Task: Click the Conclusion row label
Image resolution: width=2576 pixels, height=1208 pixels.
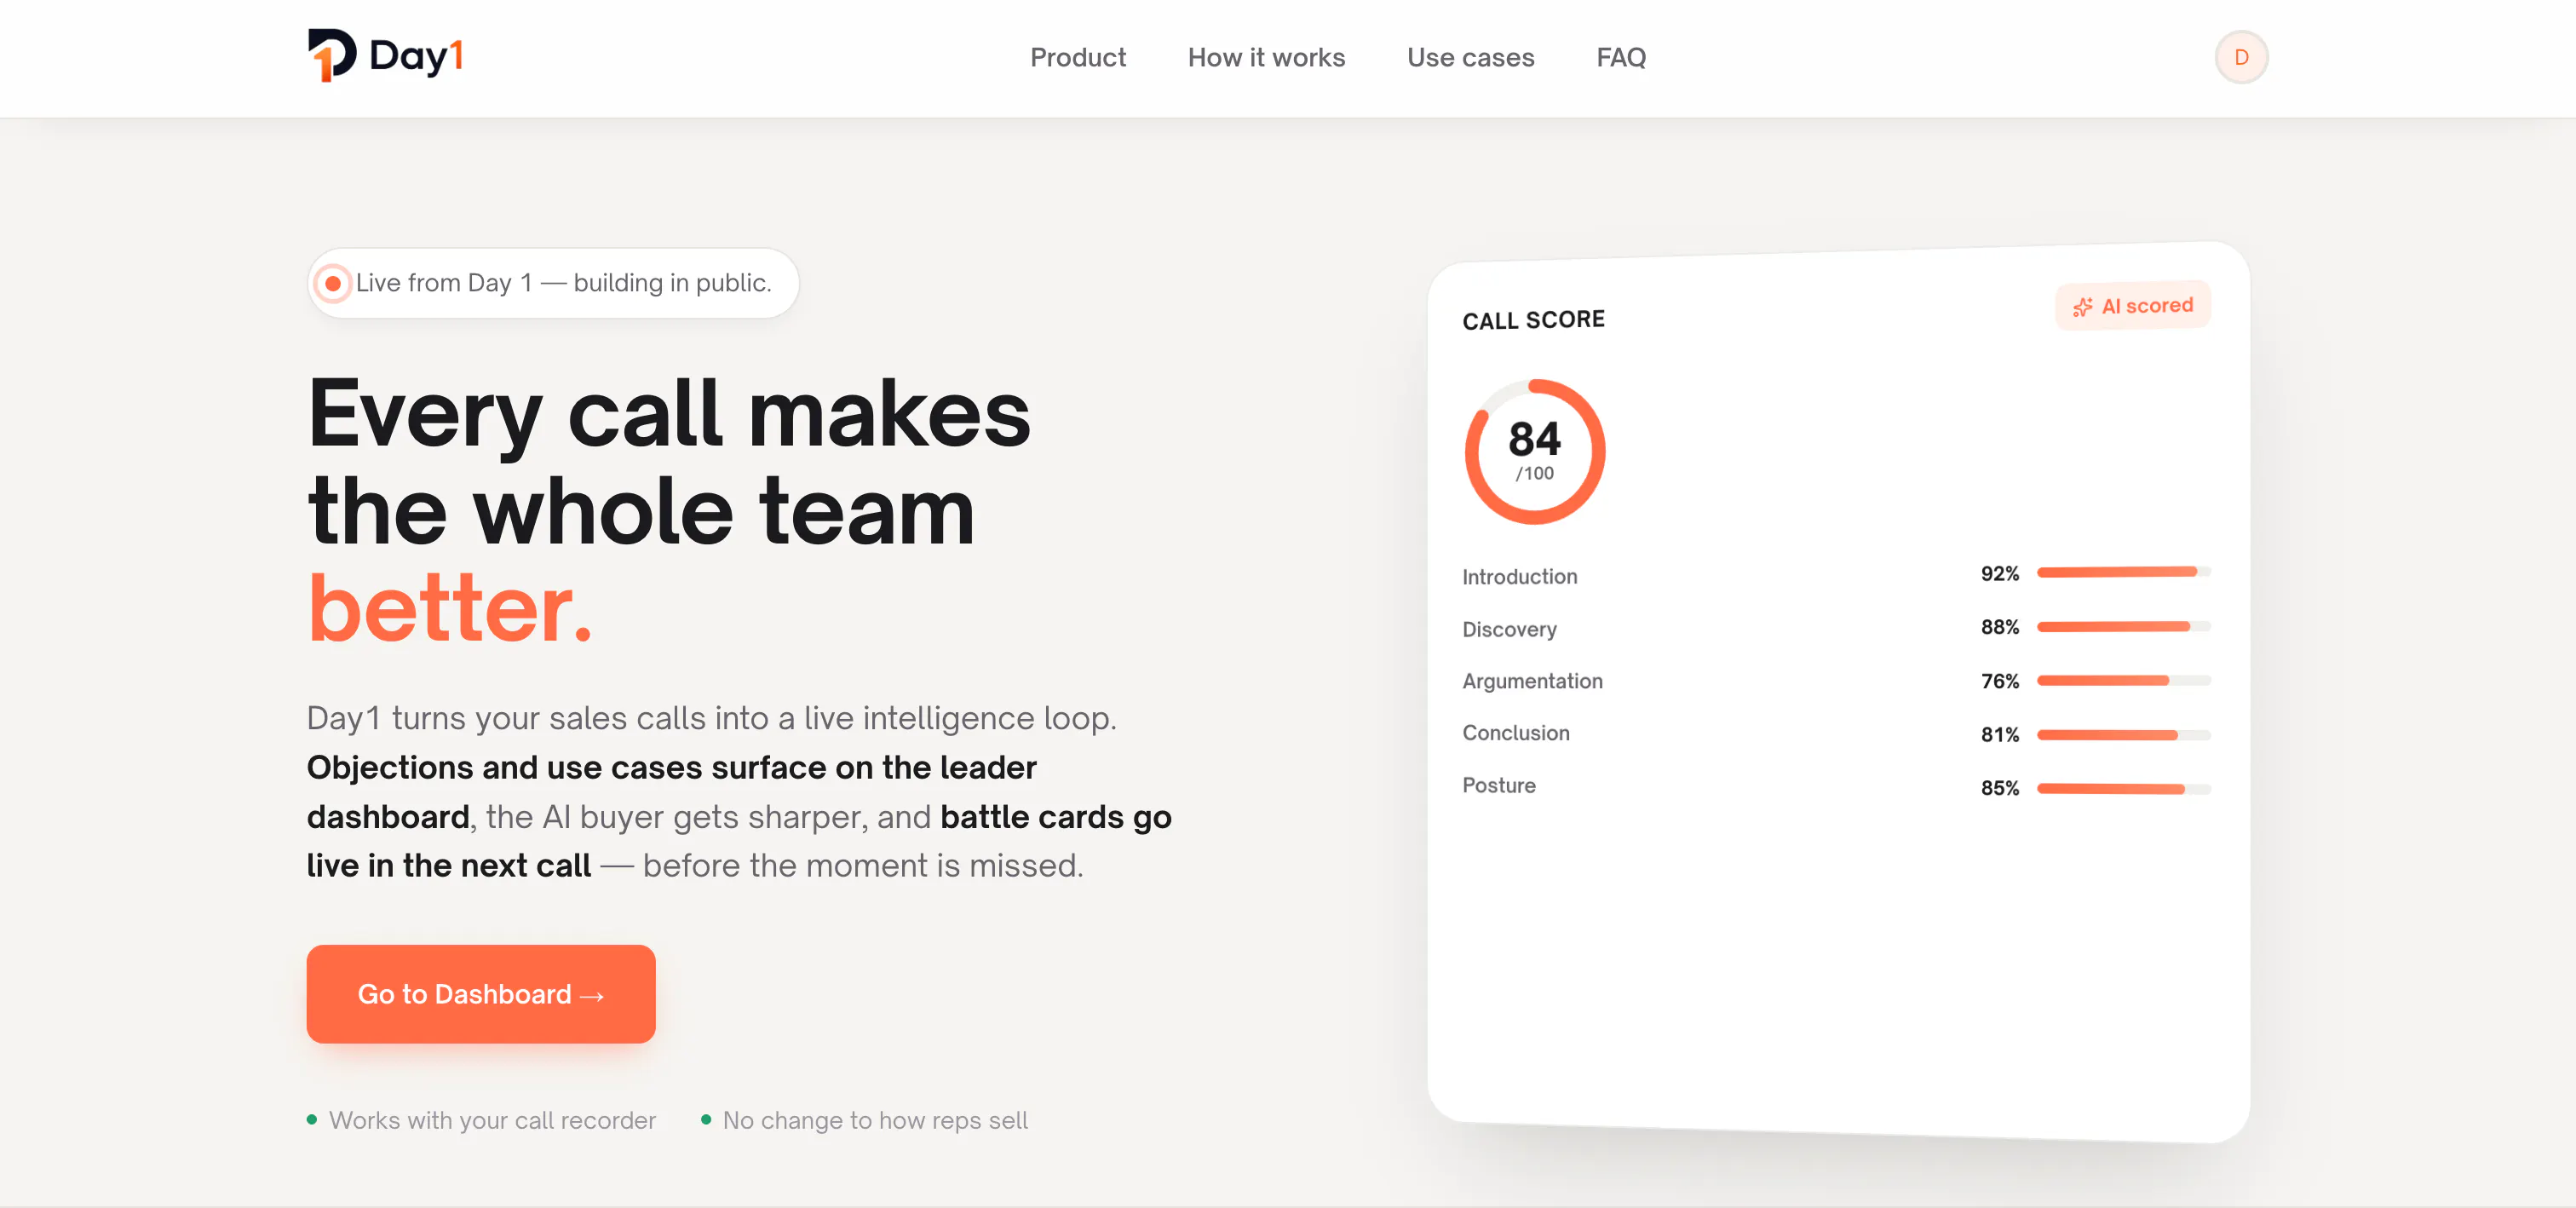Action: [x=1516, y=733]
